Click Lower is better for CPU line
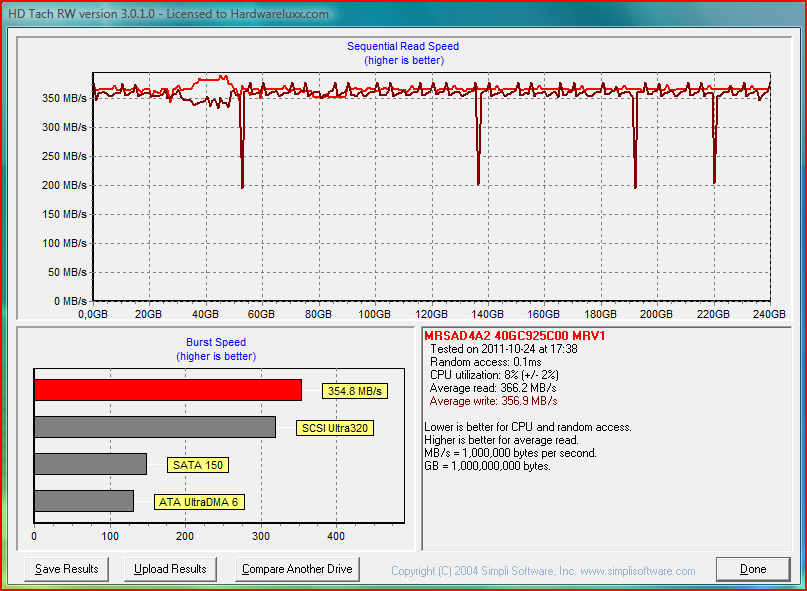The image size is (807, 591). (x=528, y=427)
